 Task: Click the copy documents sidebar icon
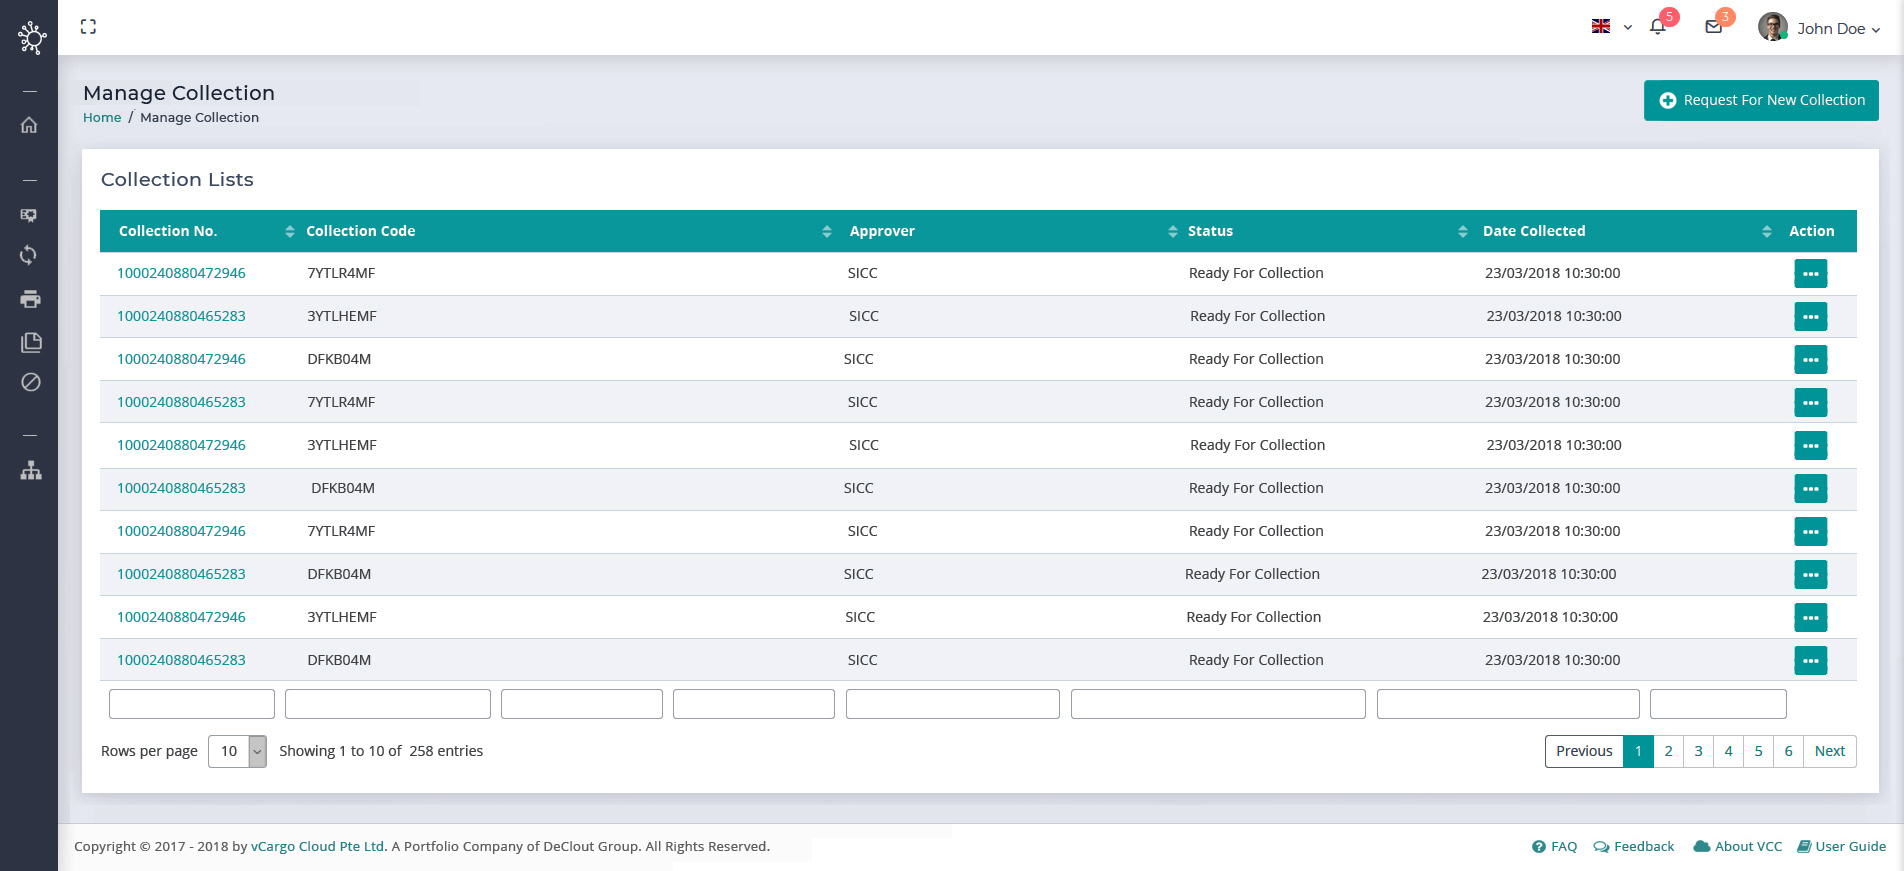pyautogui.click(x=31, y=342)
